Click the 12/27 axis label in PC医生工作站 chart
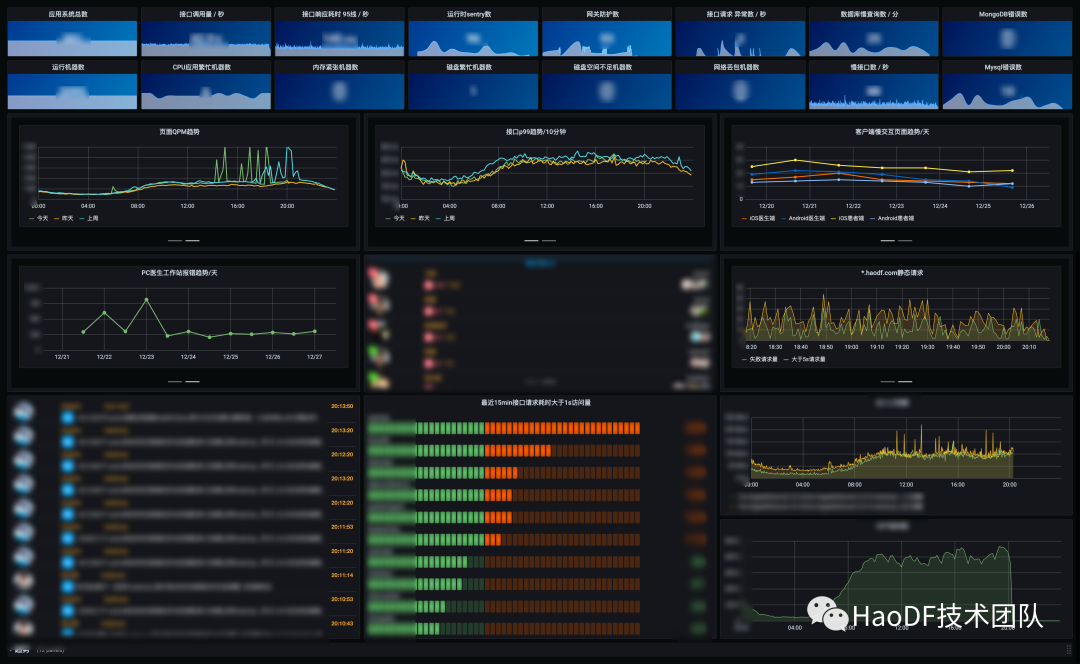1080x664 pixels. tap(314, 357)
